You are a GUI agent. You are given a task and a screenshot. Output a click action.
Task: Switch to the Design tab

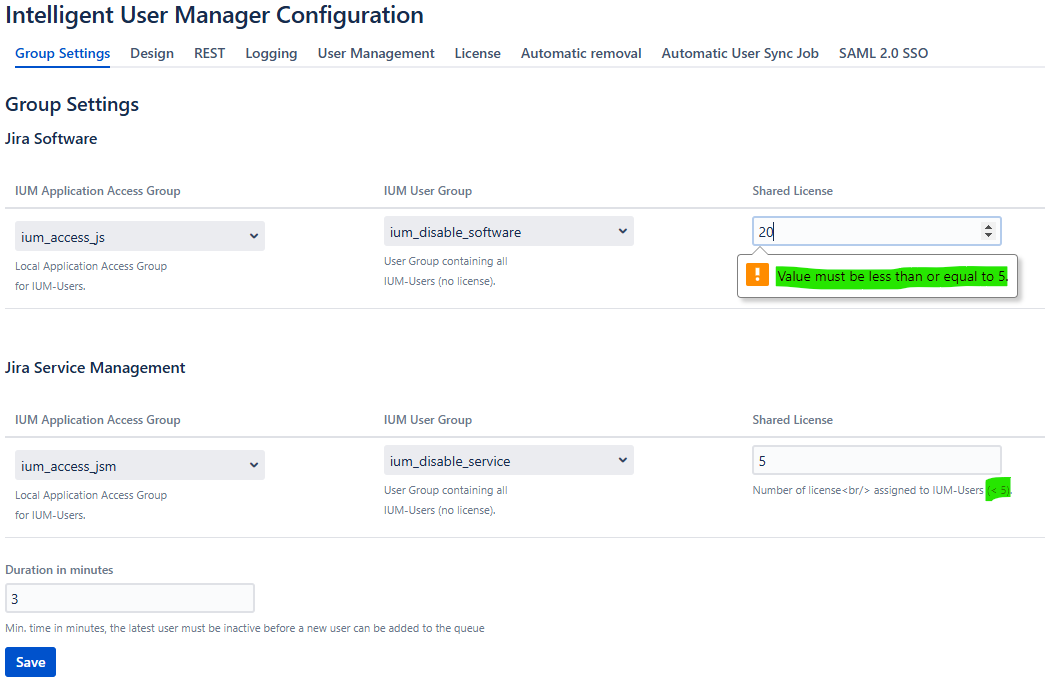pyautogui.click(x=152, y=53)
